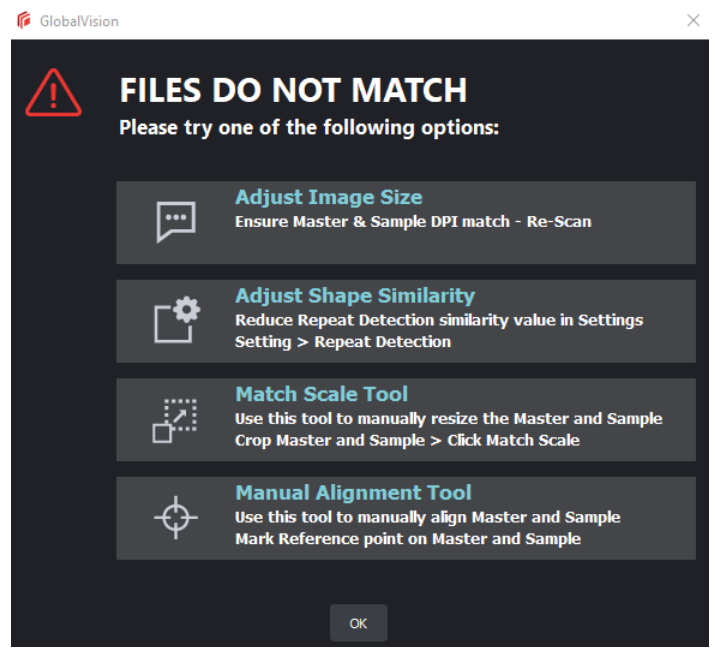Click the FILES DO NOT MATCH heading
The width and height of the screenshot is (715, 656).
pos(293,91)
